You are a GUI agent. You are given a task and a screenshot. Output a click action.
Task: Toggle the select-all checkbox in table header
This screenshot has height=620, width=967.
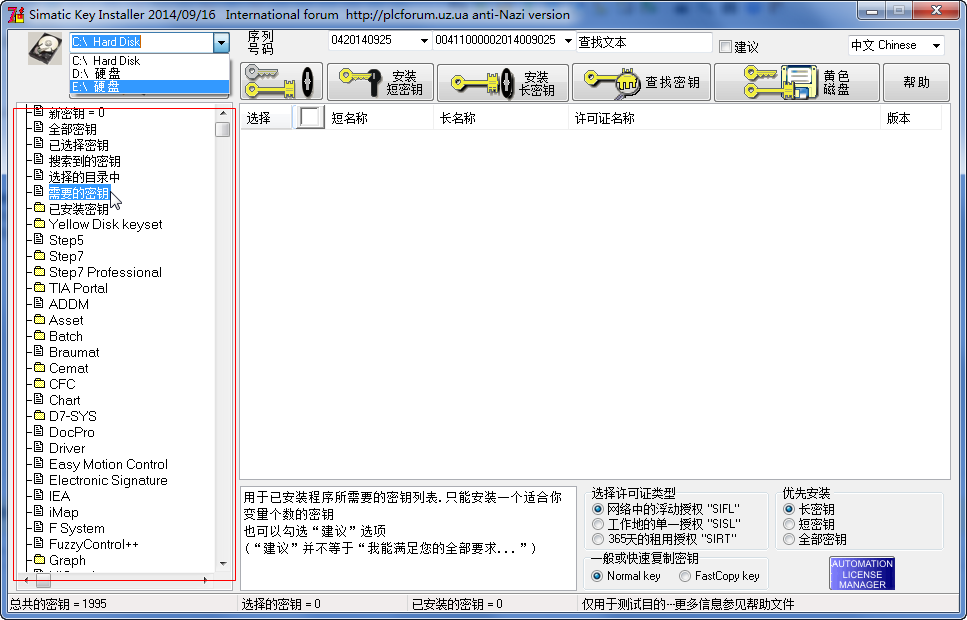[x=310, y=117]
